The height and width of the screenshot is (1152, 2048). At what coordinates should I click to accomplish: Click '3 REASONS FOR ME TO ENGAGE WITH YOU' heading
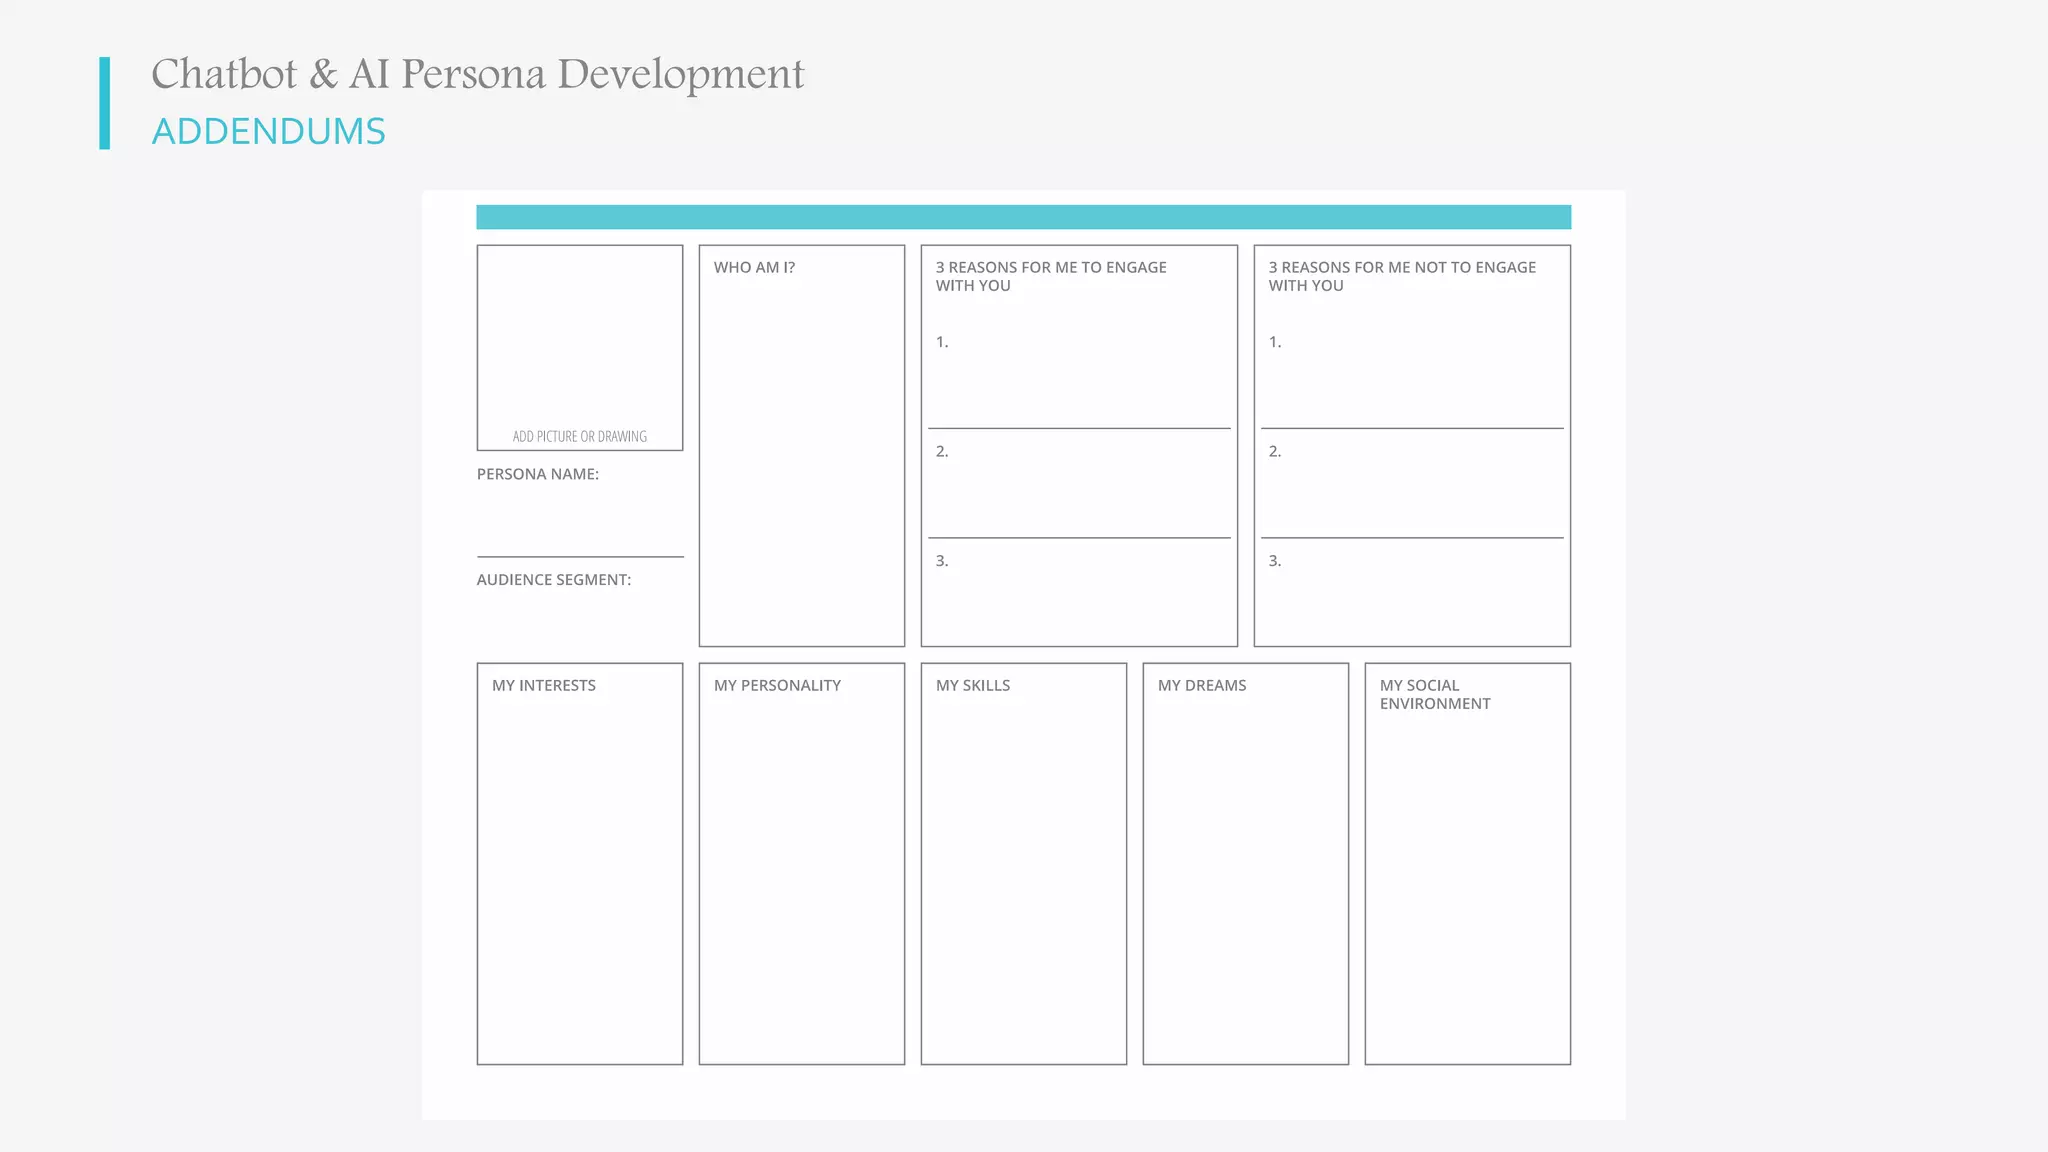tap(1051, 276)
